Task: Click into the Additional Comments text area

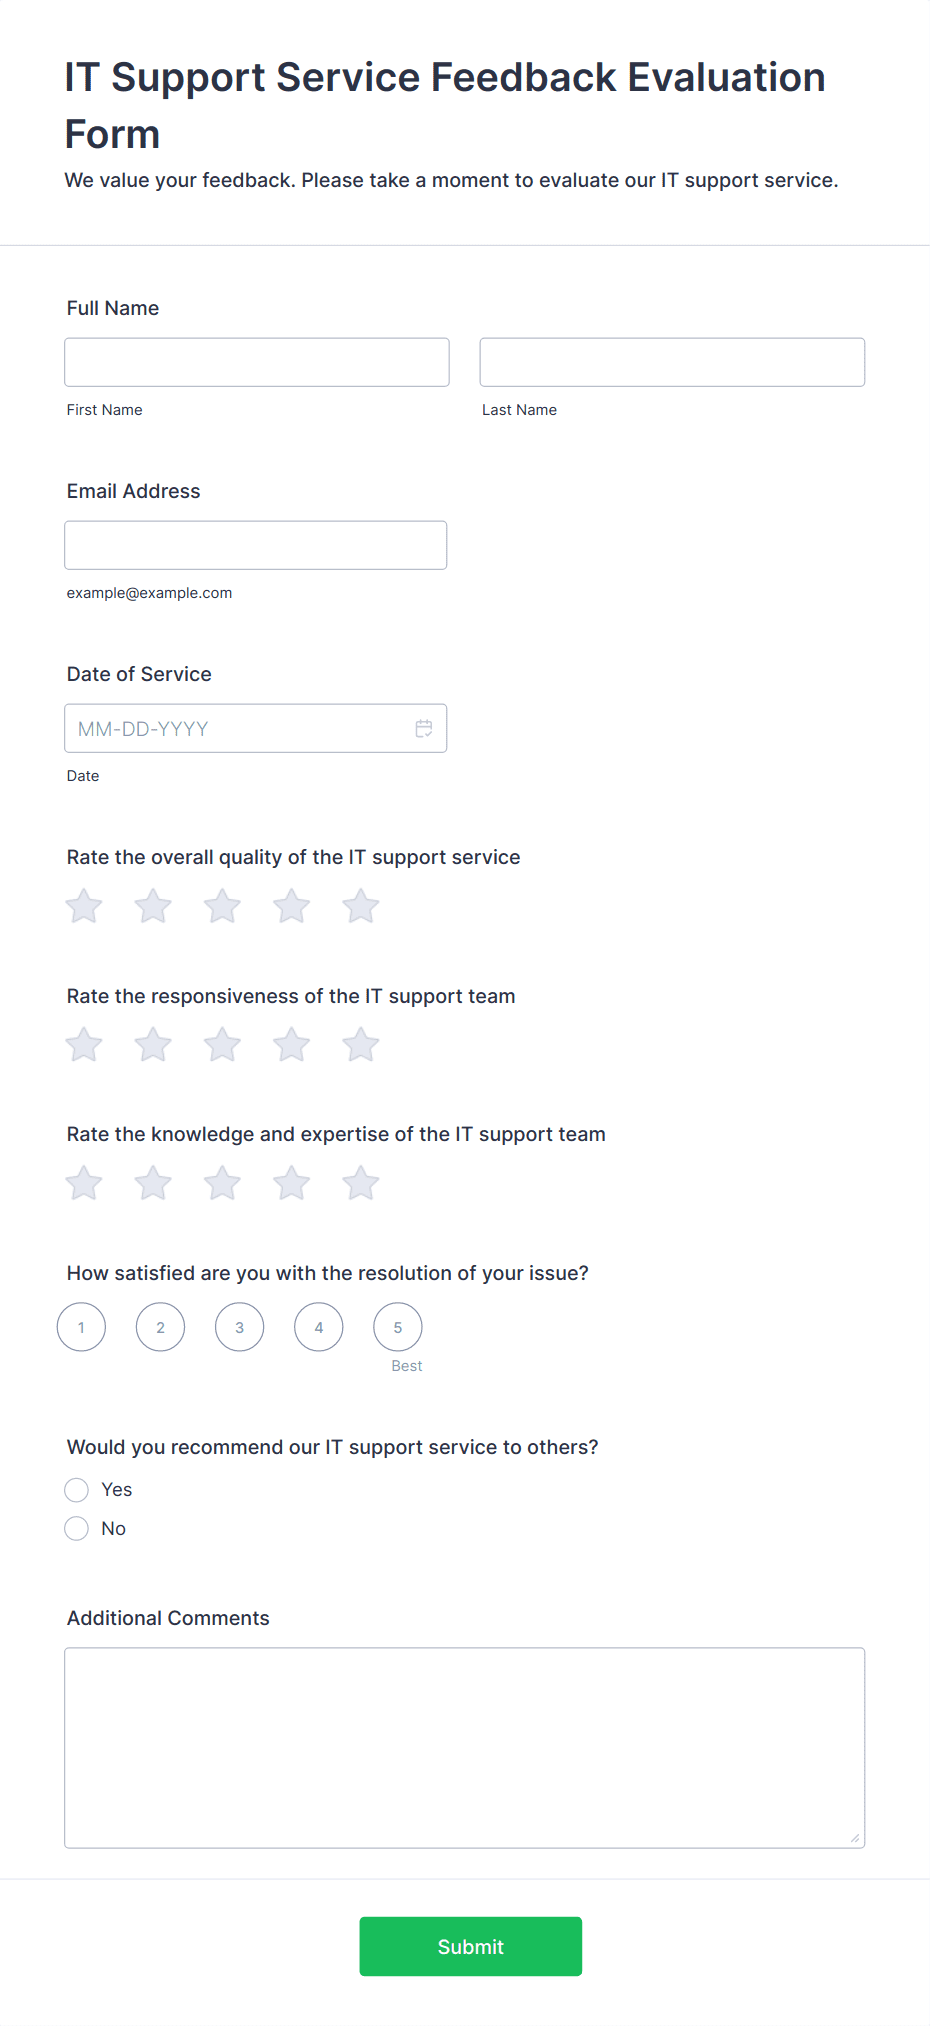Action: [465, 1748]
